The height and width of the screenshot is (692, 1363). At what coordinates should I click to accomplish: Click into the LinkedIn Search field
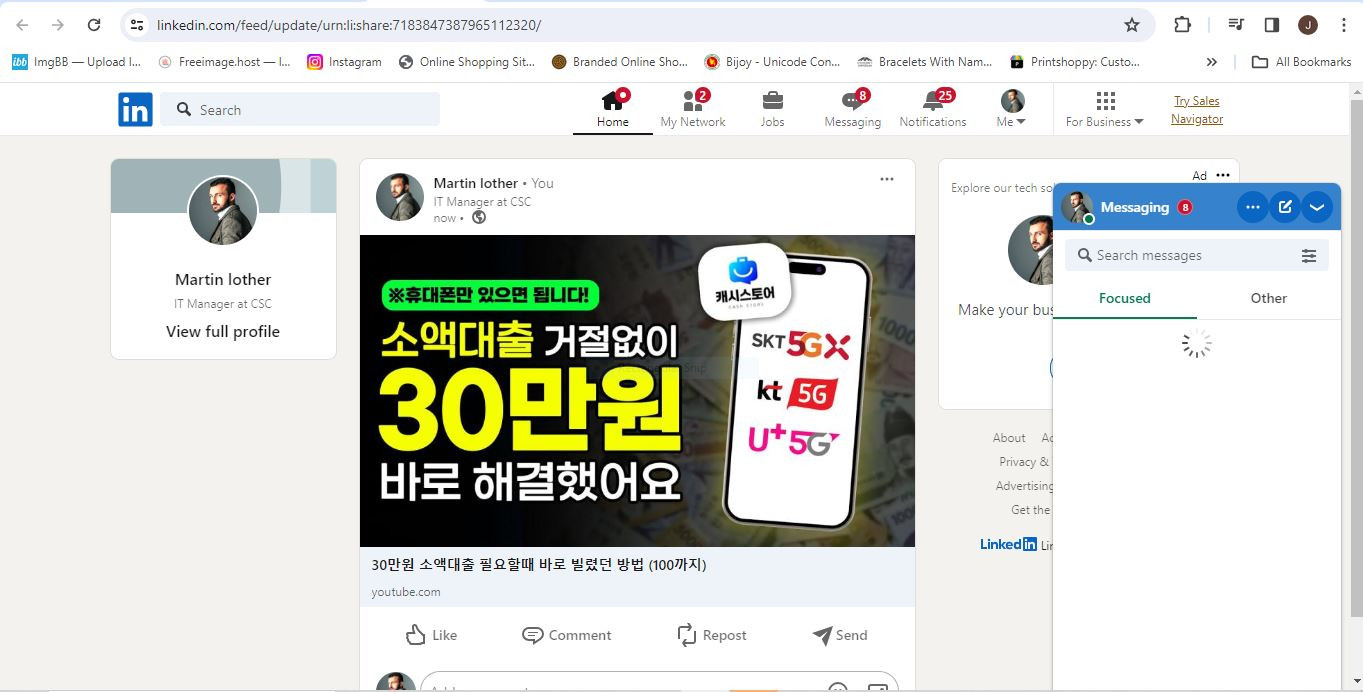[x=300, y=110]
